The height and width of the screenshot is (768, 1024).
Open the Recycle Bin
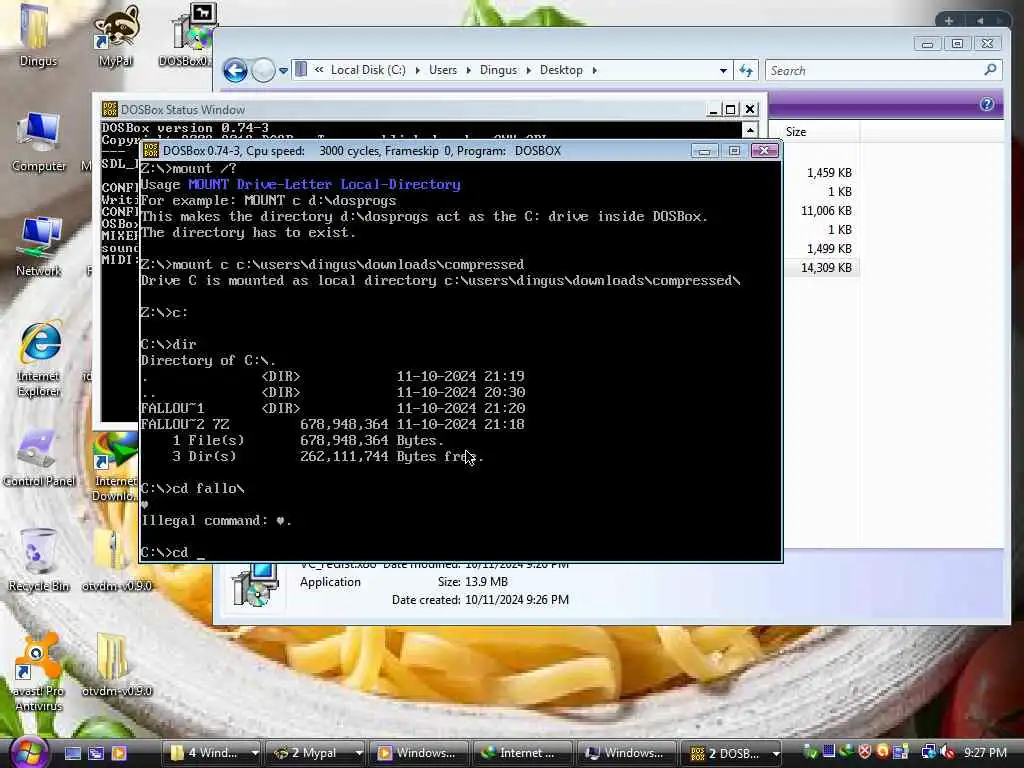(x=39, y=560)
